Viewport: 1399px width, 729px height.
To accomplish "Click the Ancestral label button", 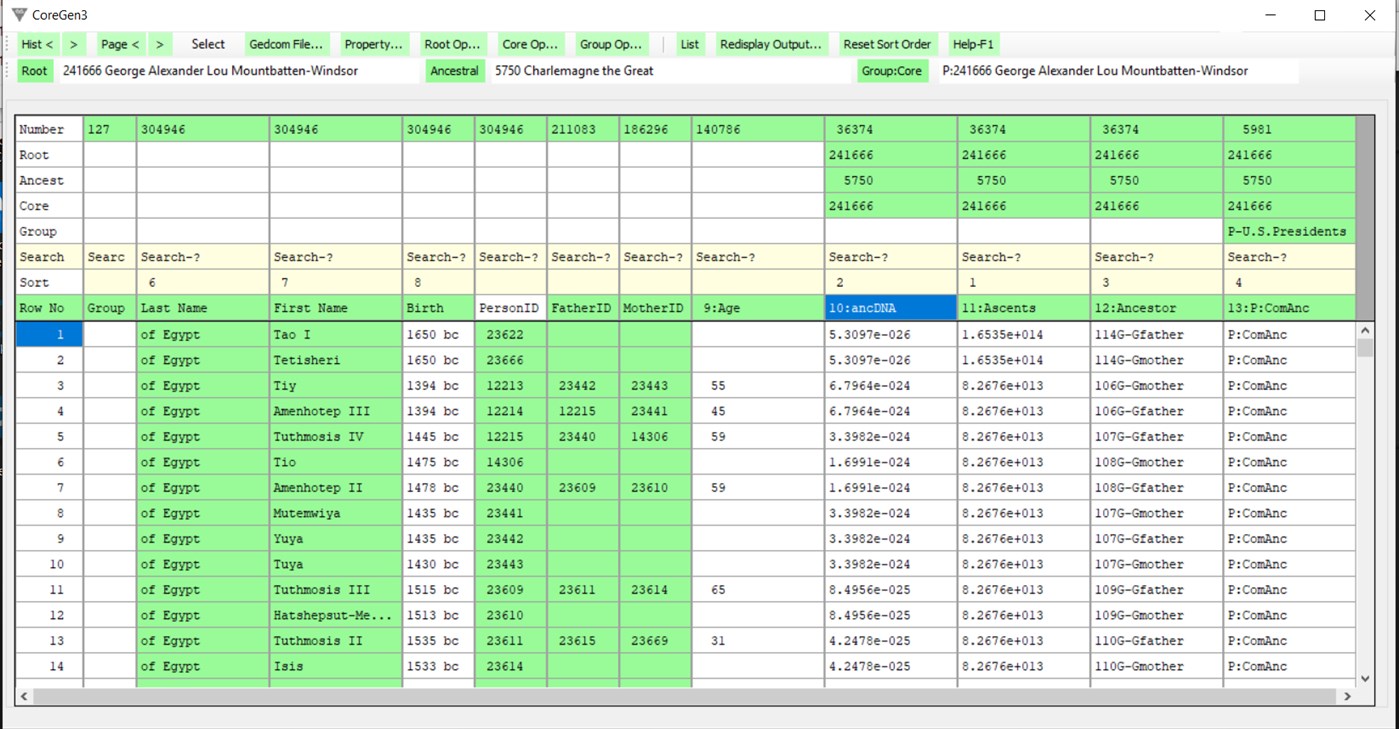I will pos(455,71).
